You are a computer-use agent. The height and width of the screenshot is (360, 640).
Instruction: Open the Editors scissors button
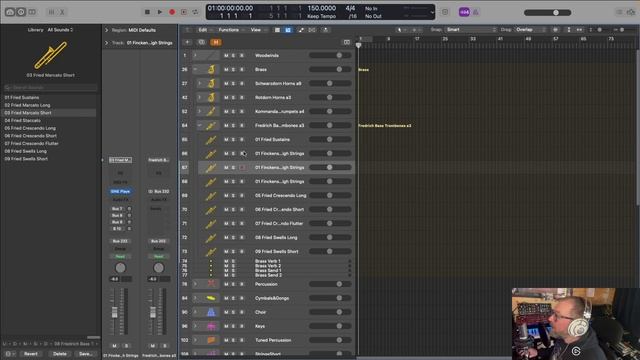[62, 12]
